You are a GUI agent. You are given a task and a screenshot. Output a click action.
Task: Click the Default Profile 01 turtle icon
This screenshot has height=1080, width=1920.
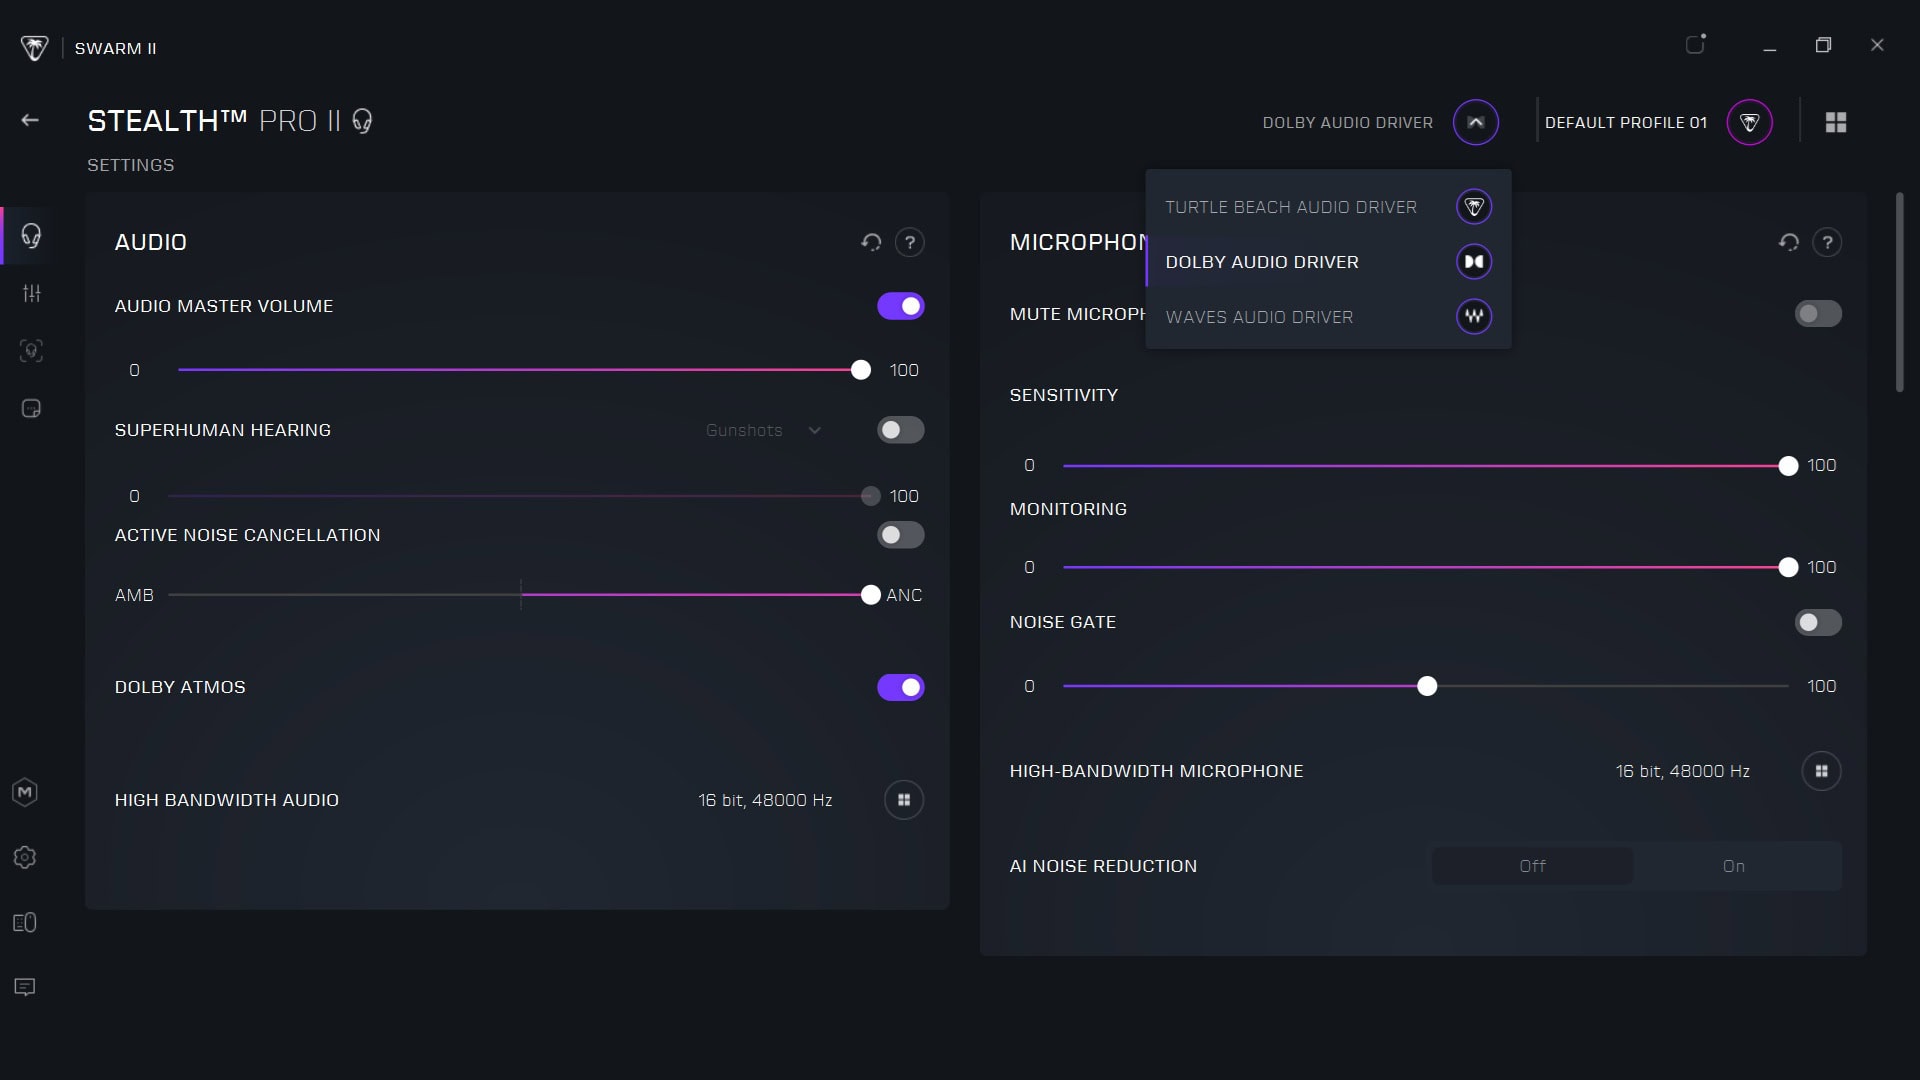click(1749, 122)
